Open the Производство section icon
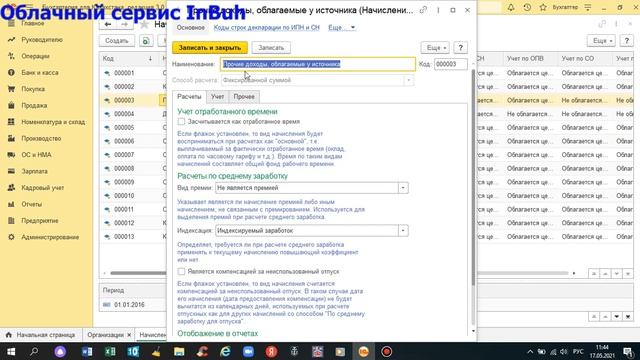The height and width of the screenshot is (360, 640). pos(11,138)
